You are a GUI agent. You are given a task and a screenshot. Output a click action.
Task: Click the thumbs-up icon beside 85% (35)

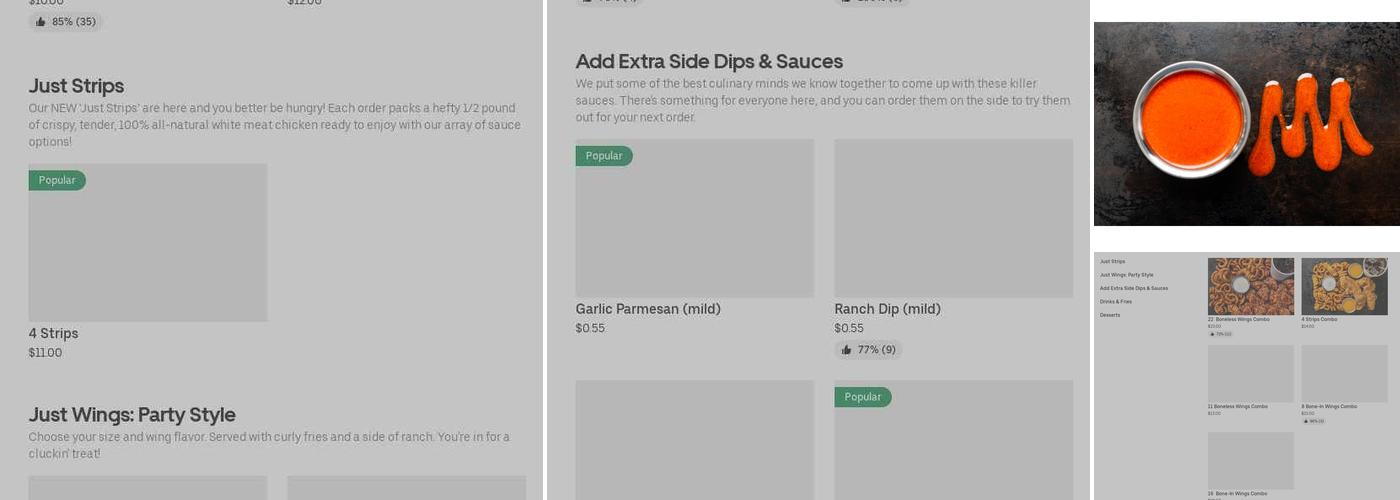tap(41, 22)
